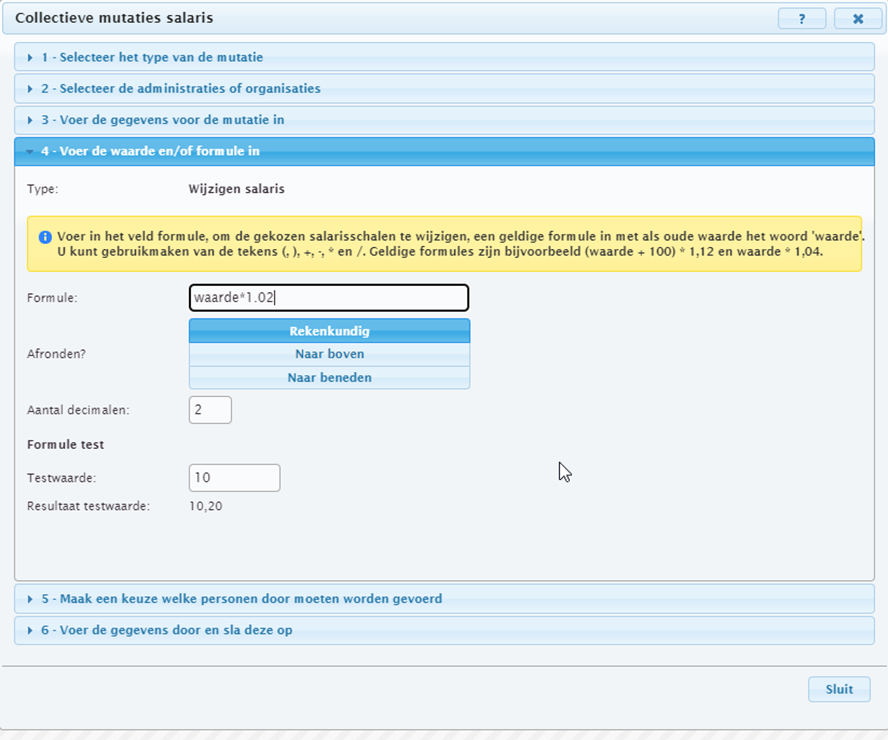888x740 pixels.
Task: Select Naar boven rounding option
Action: coord(330,354)
